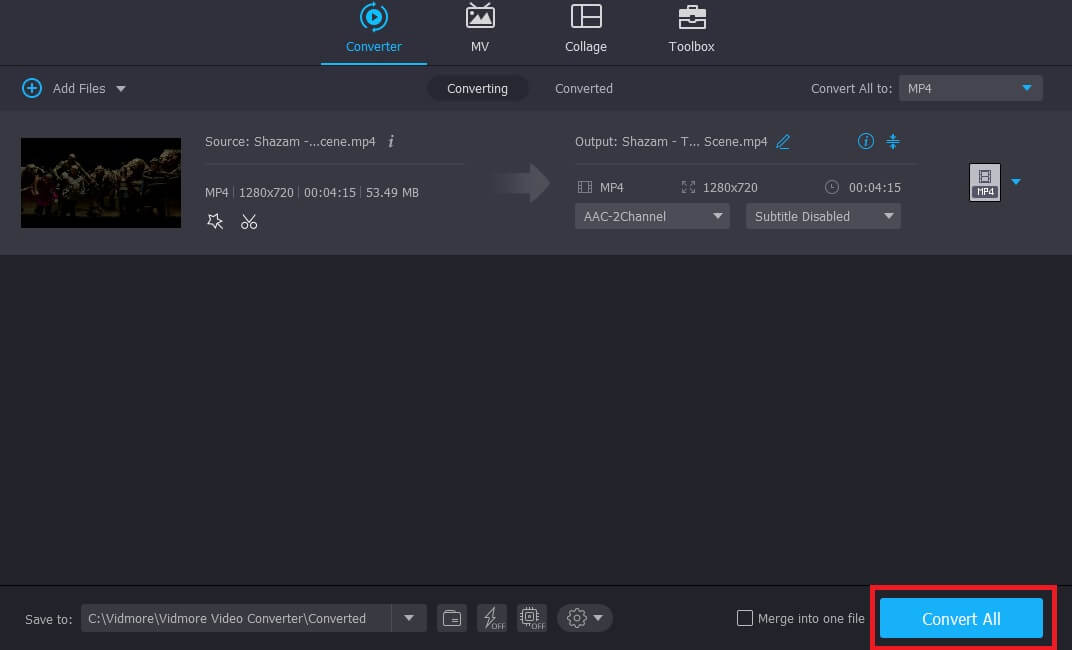Click the info icon beside the source file name

tap(390, 141)
